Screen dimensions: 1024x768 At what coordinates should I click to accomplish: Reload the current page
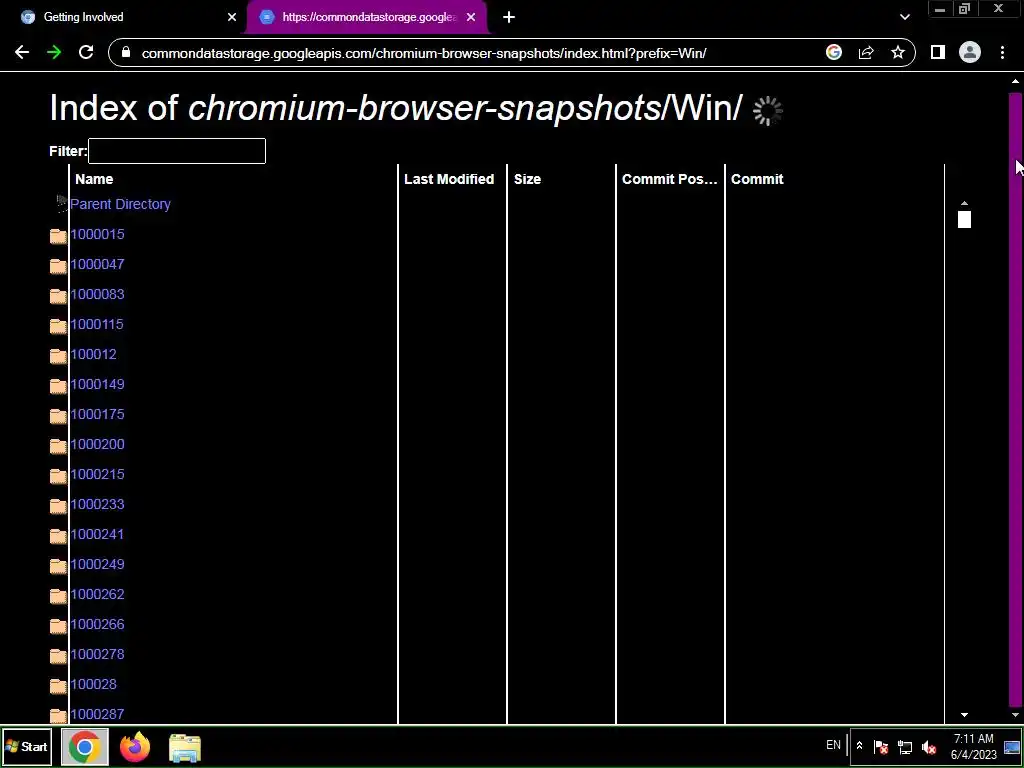click(x=86, y=53)
